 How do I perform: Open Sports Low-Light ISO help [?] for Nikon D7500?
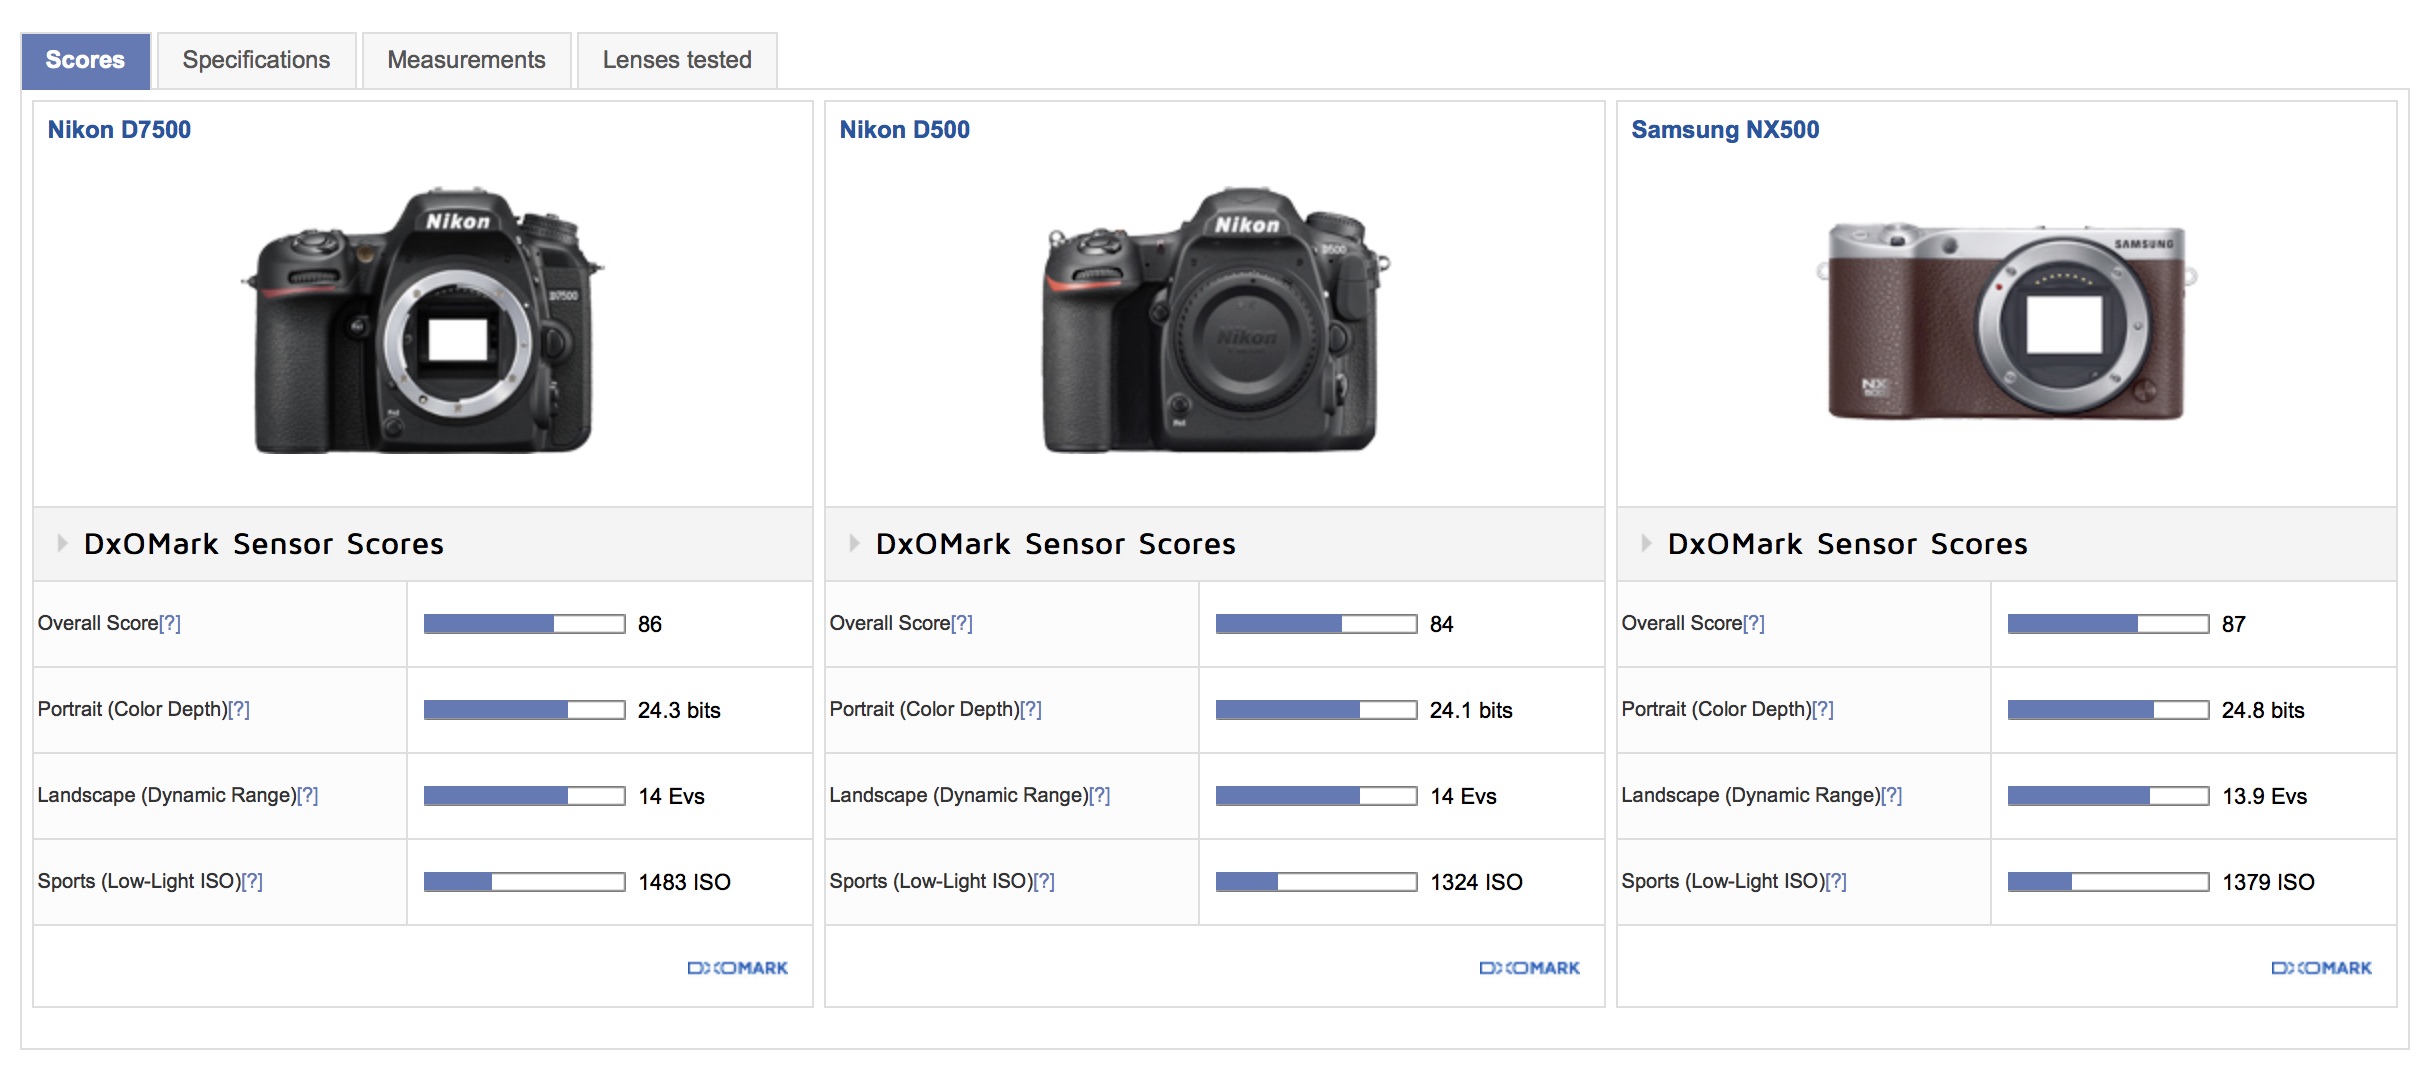252,881
